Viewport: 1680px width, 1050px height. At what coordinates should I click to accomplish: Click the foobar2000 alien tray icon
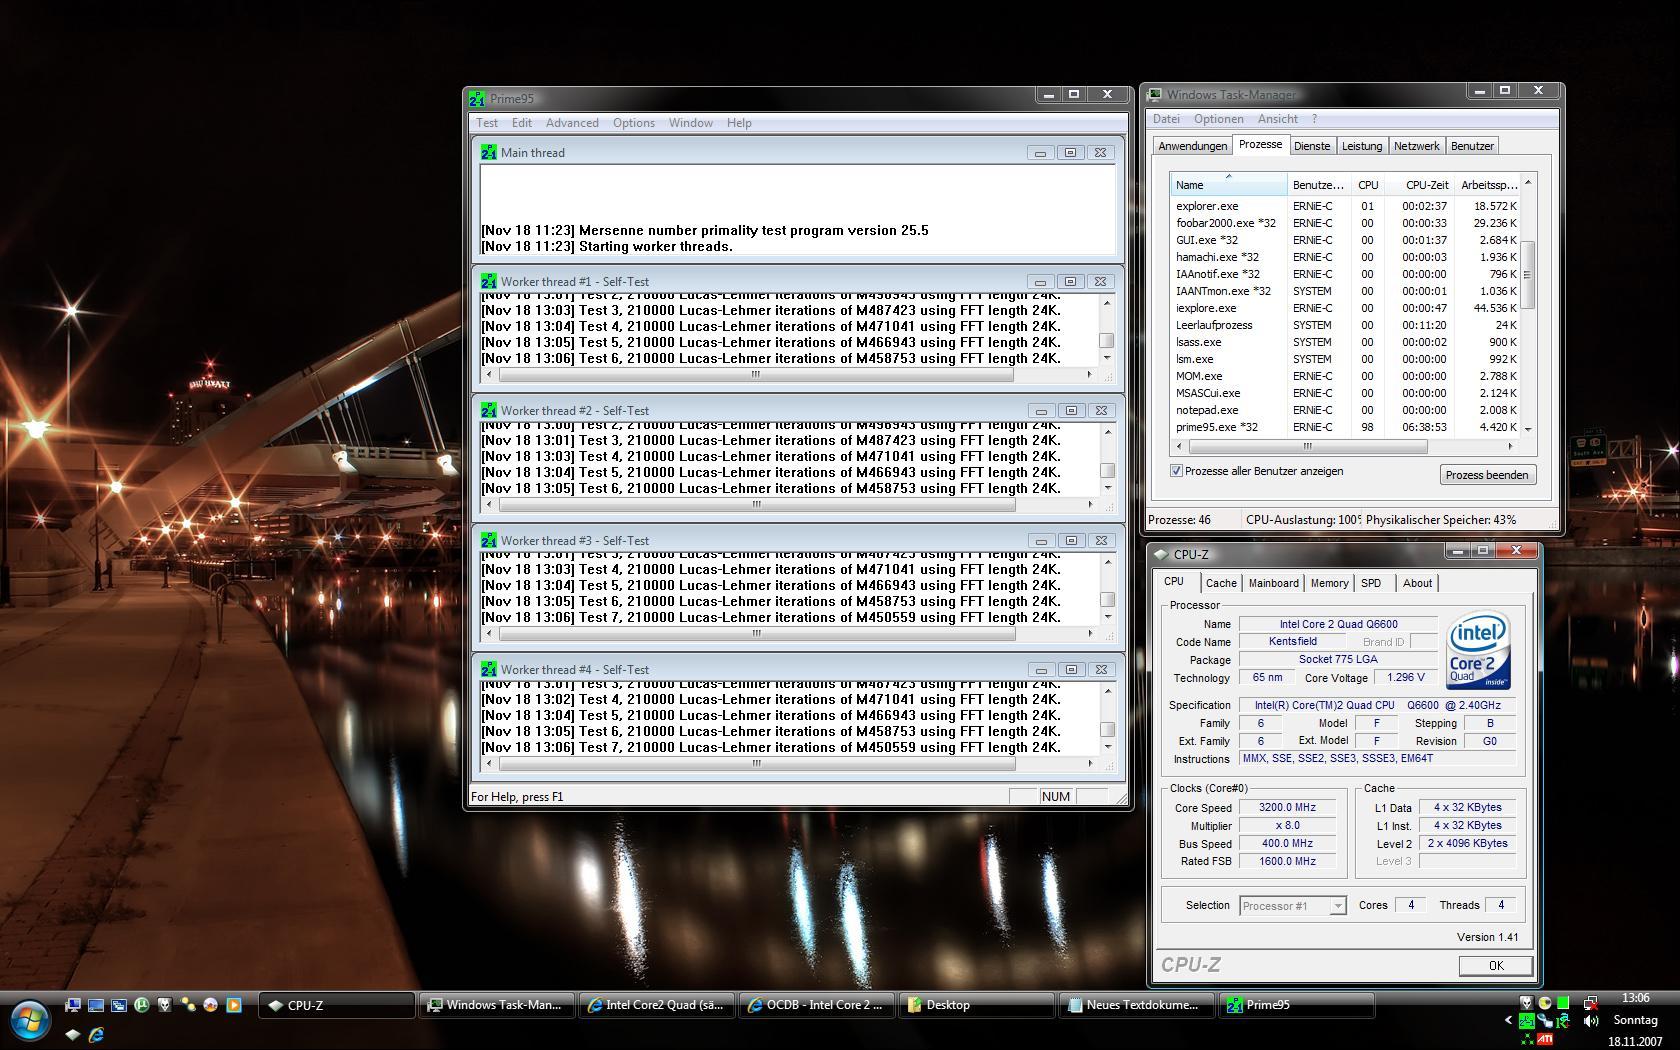[1527, 1003]
